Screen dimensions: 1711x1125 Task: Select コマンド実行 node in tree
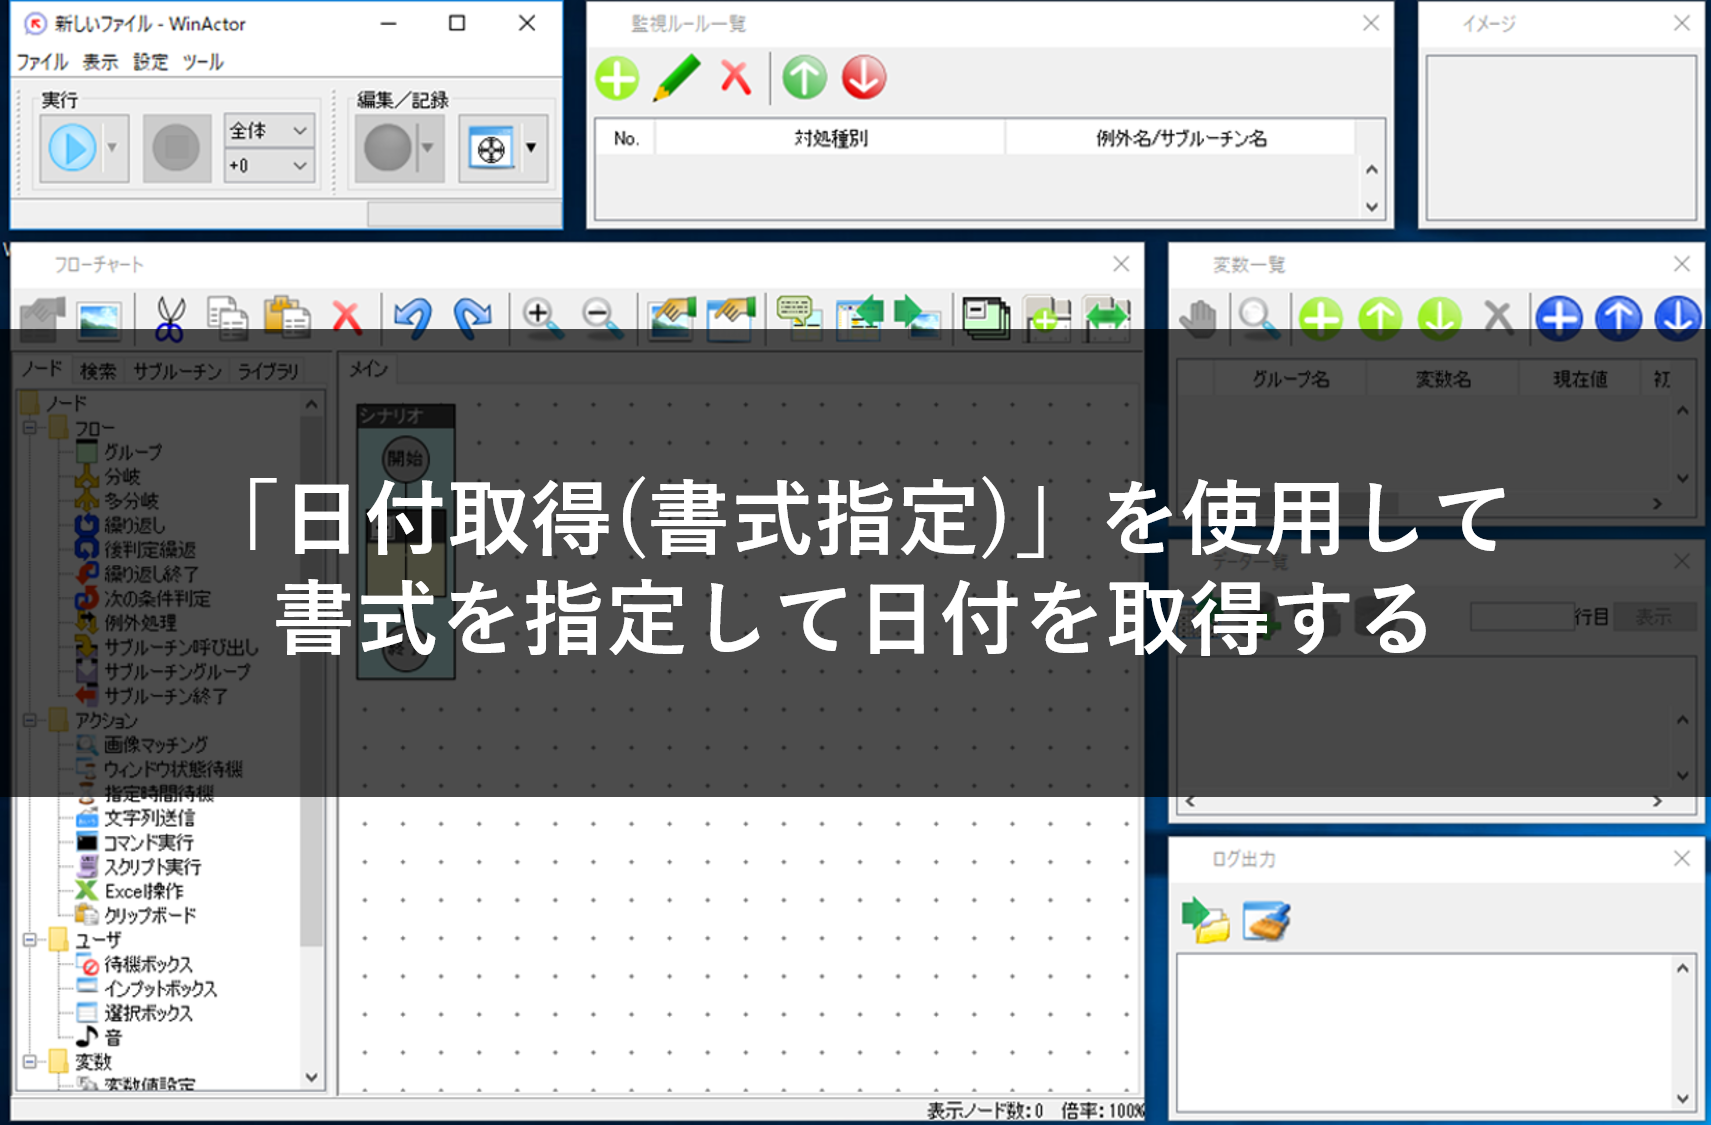click(x=149, y=842)
